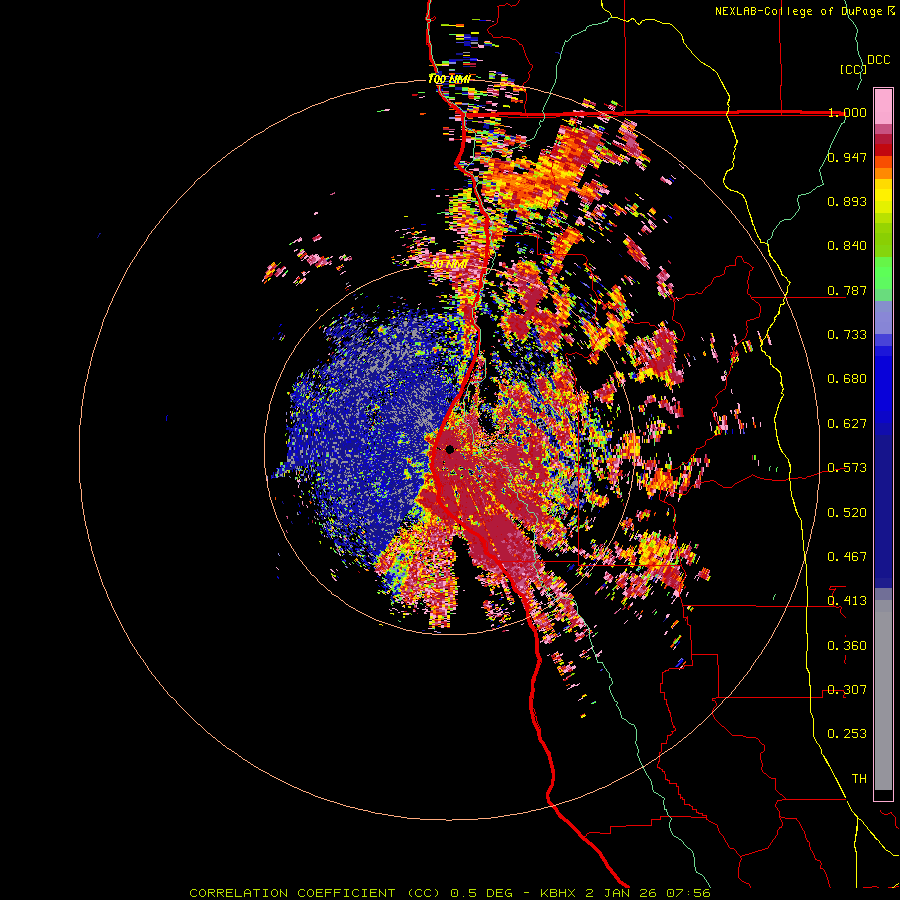Click the 0.733 scale value
Screen dimensions: 900x900
pos(847,335)
